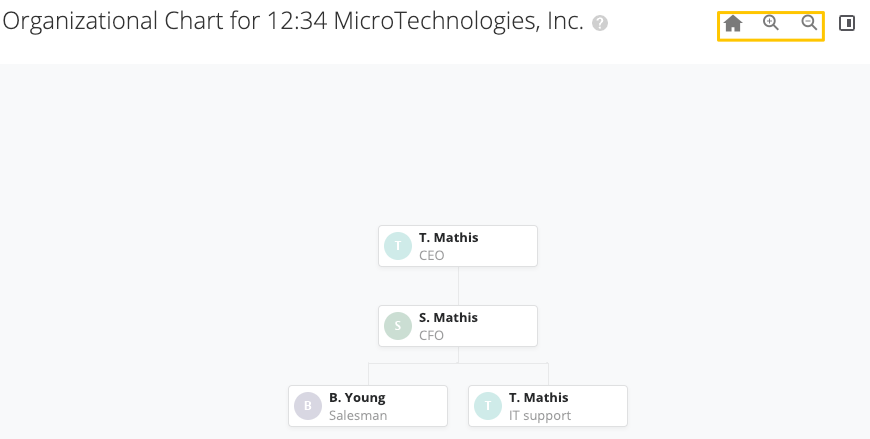Select the S. Mathis name
This screenshot has width=870, height=439.
tap(448, 318)
